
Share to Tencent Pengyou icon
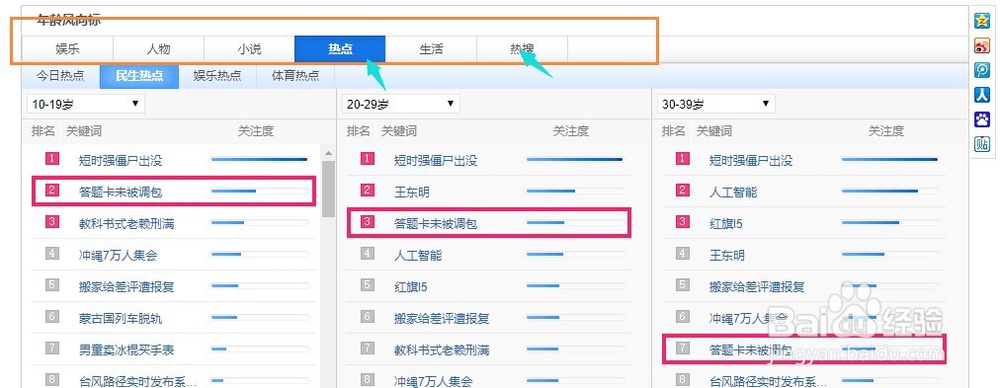pyautogui.click(x=982, y=70)
